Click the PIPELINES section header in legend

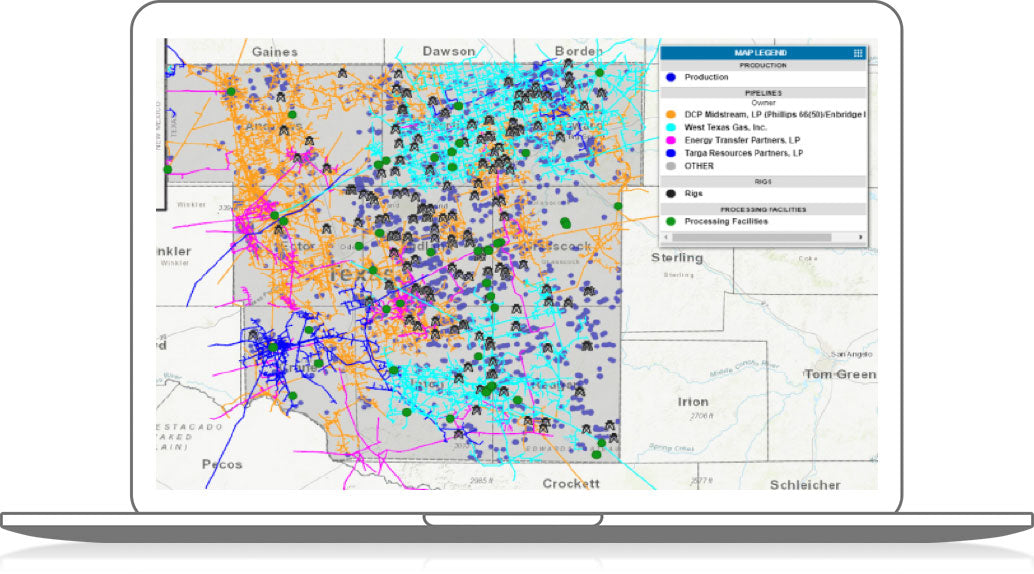pos(763,93)
